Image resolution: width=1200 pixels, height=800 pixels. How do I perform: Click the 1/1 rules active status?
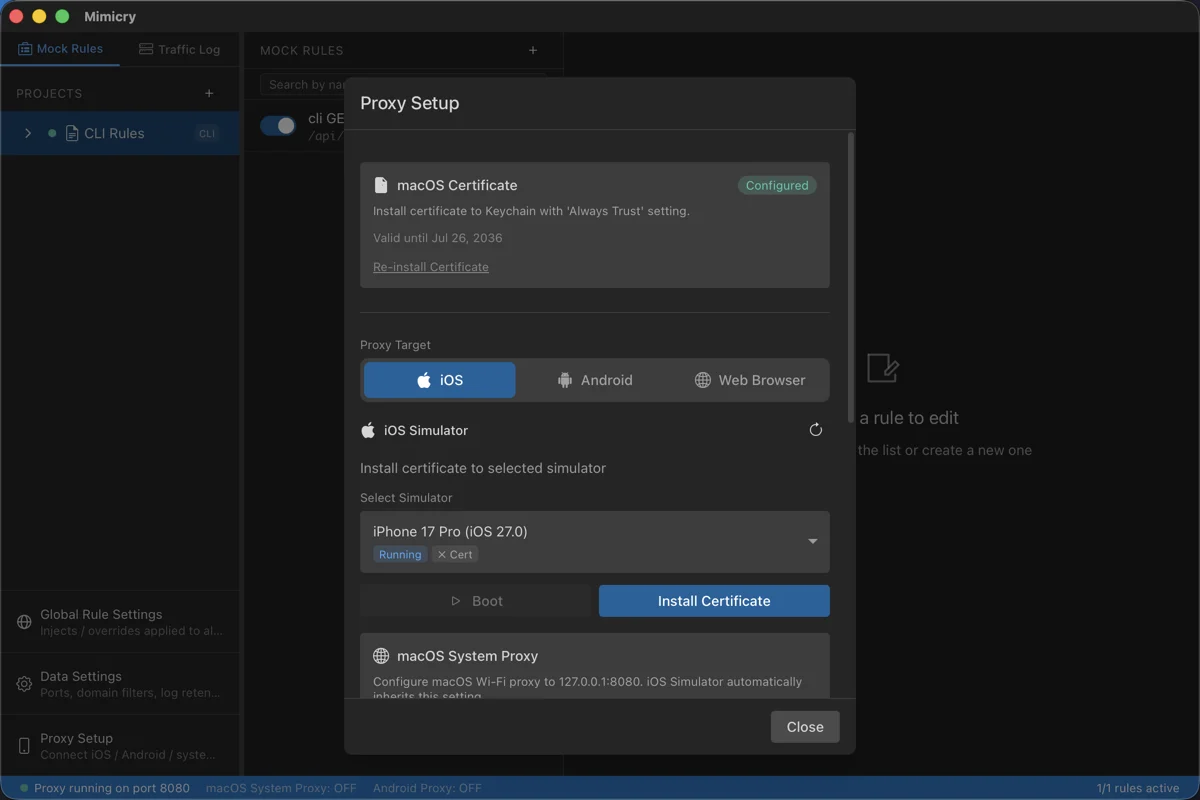[1138, 788]
